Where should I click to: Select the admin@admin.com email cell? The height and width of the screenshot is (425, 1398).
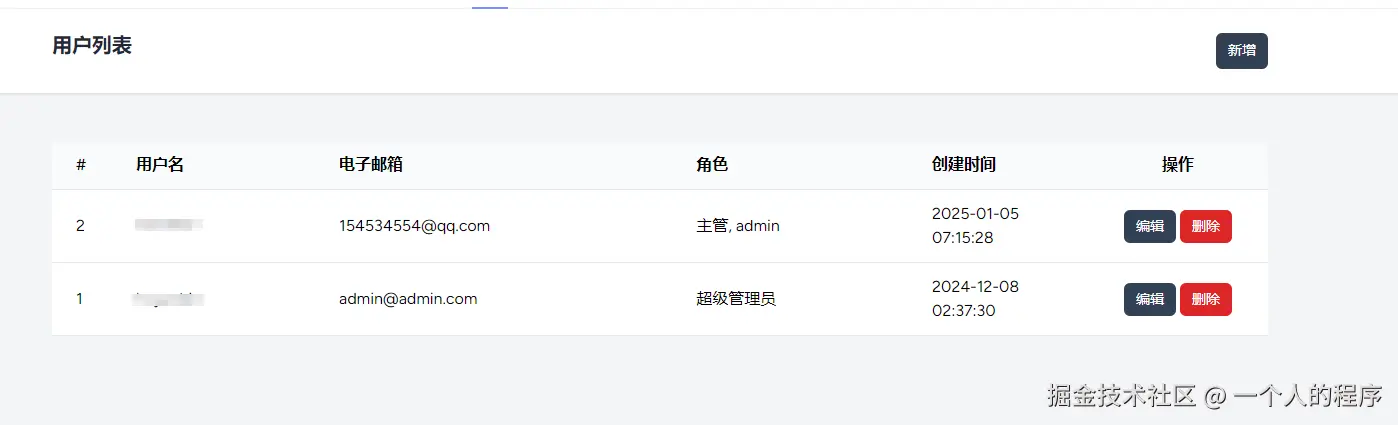(408, 299)
